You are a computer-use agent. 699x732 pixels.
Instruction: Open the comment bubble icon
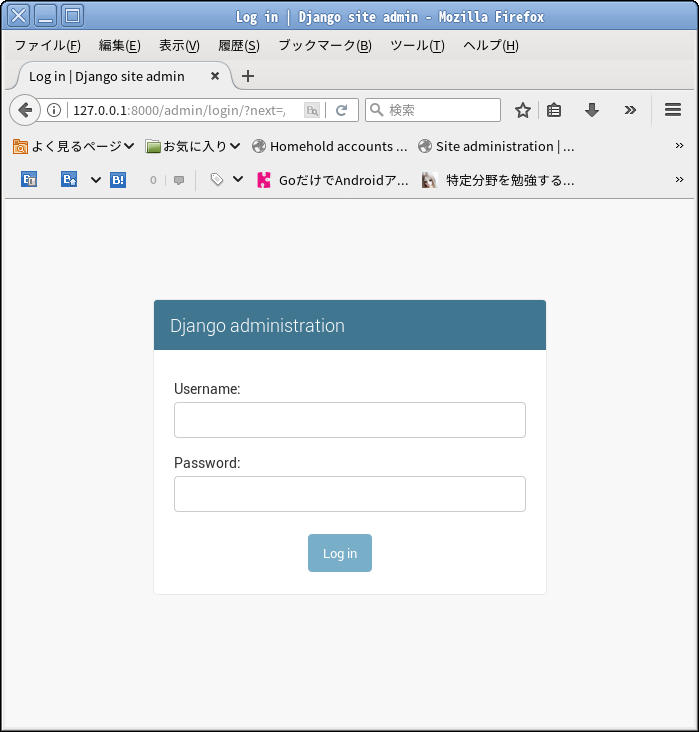pyautogui.click(x=179, y=180)
